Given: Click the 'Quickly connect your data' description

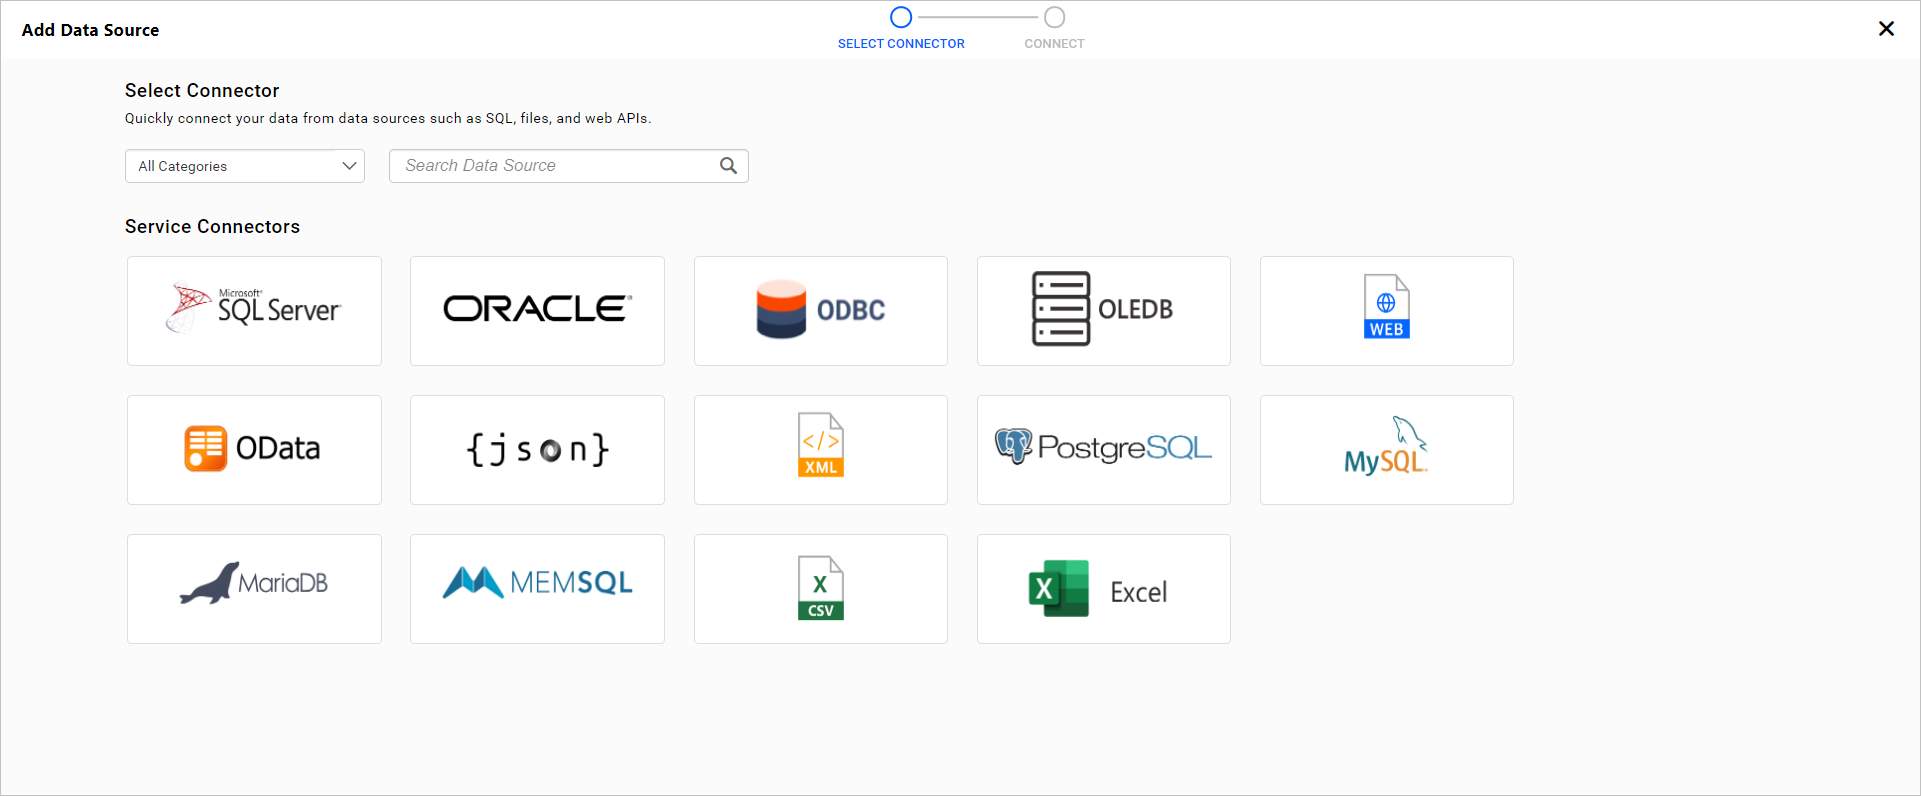Looking at the screenshot, I should (x=388, y=118).
